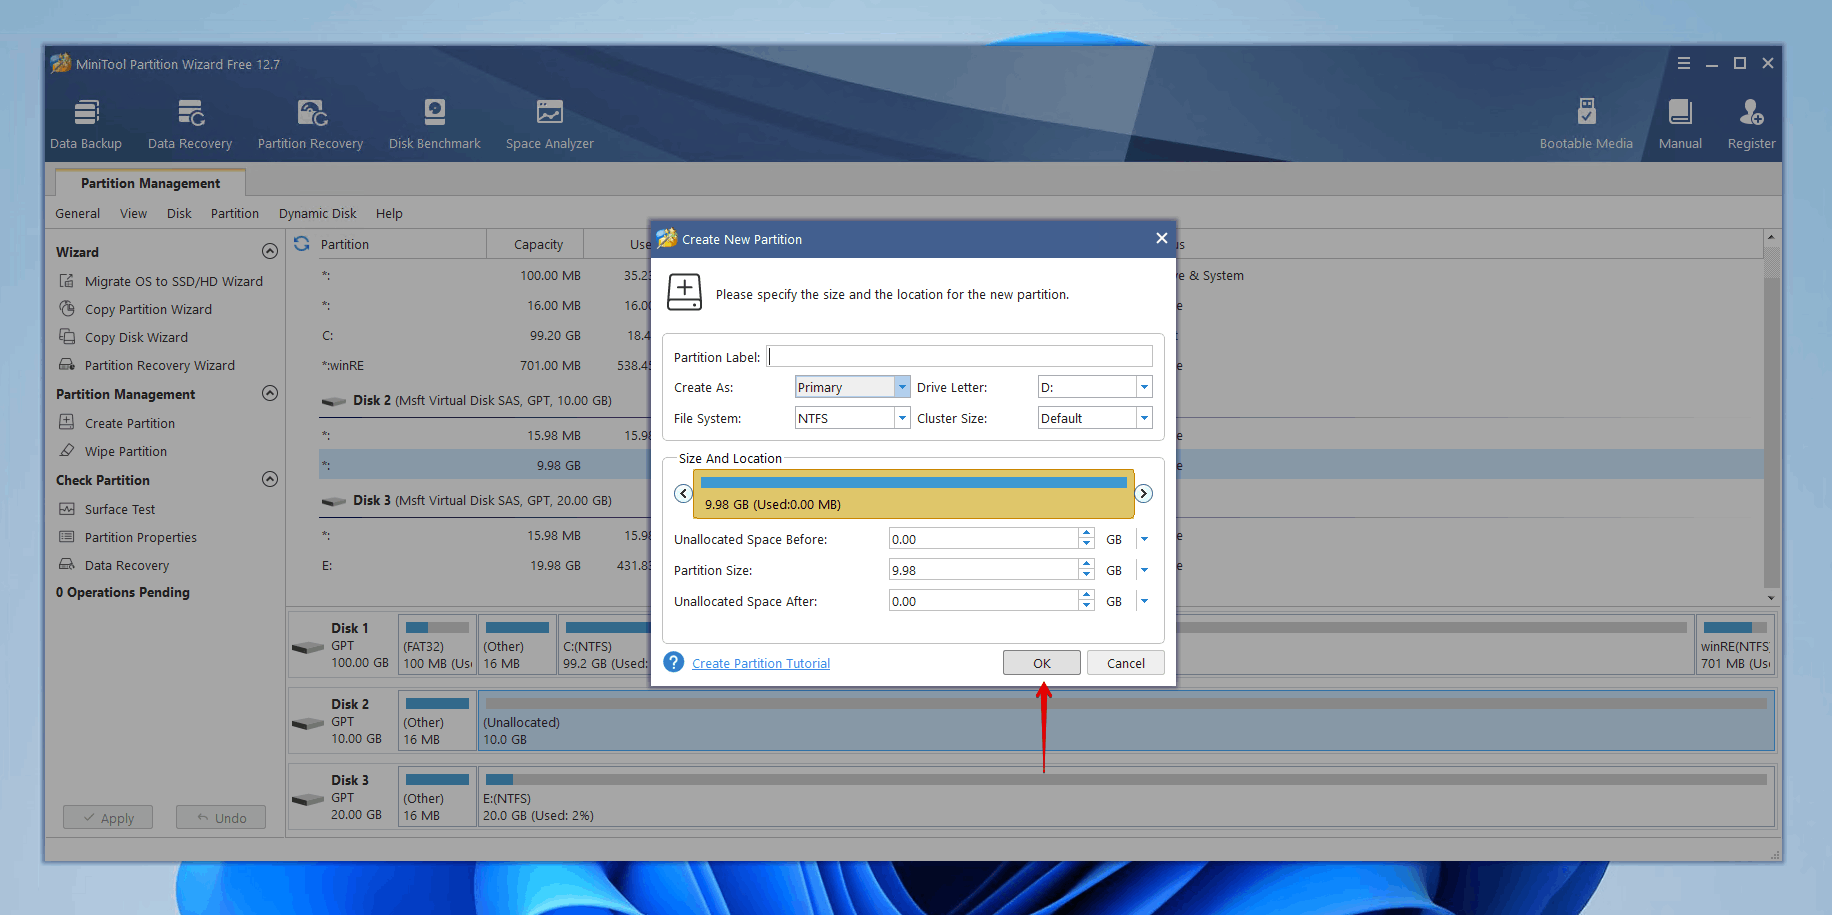
Task: Open the hamburger menu in the title bar
Action: (1684, 63)
